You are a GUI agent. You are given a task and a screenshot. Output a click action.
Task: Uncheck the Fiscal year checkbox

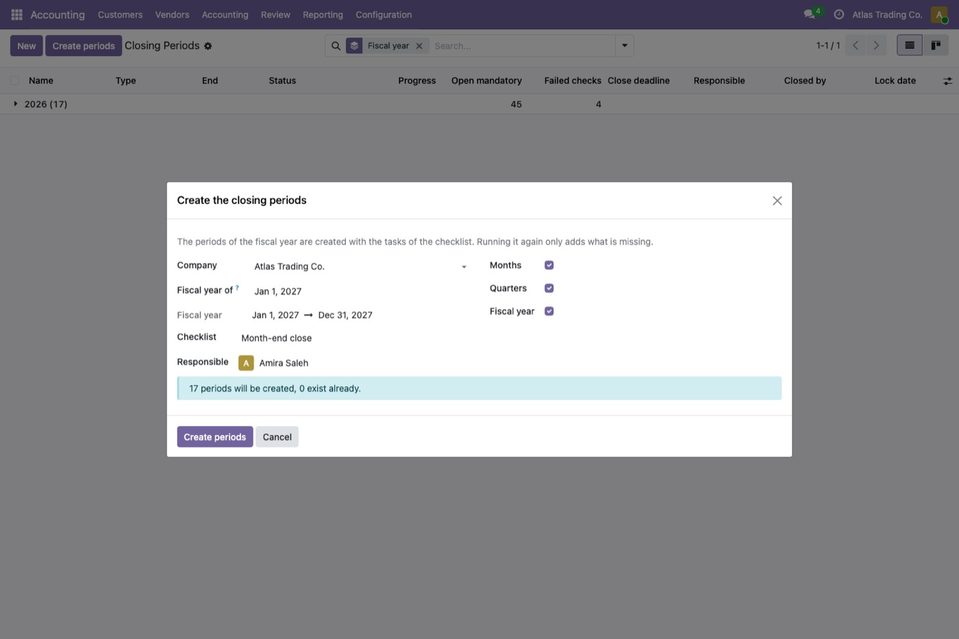tap(549, 311)
